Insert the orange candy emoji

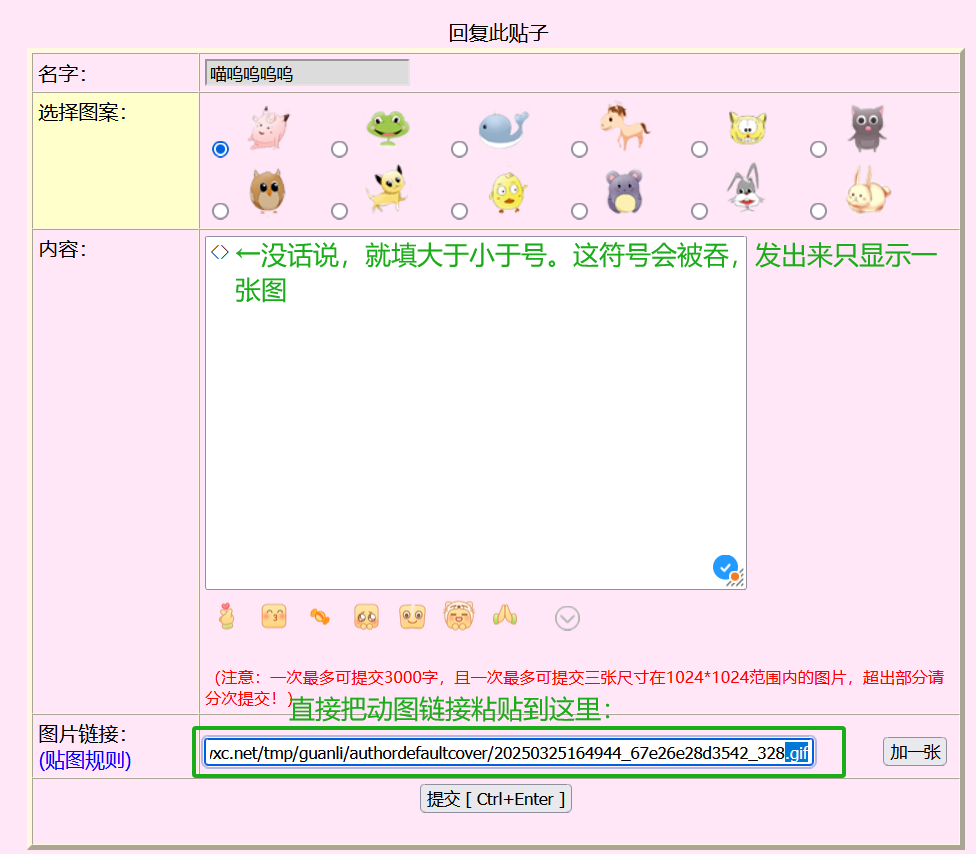(320, 617)
